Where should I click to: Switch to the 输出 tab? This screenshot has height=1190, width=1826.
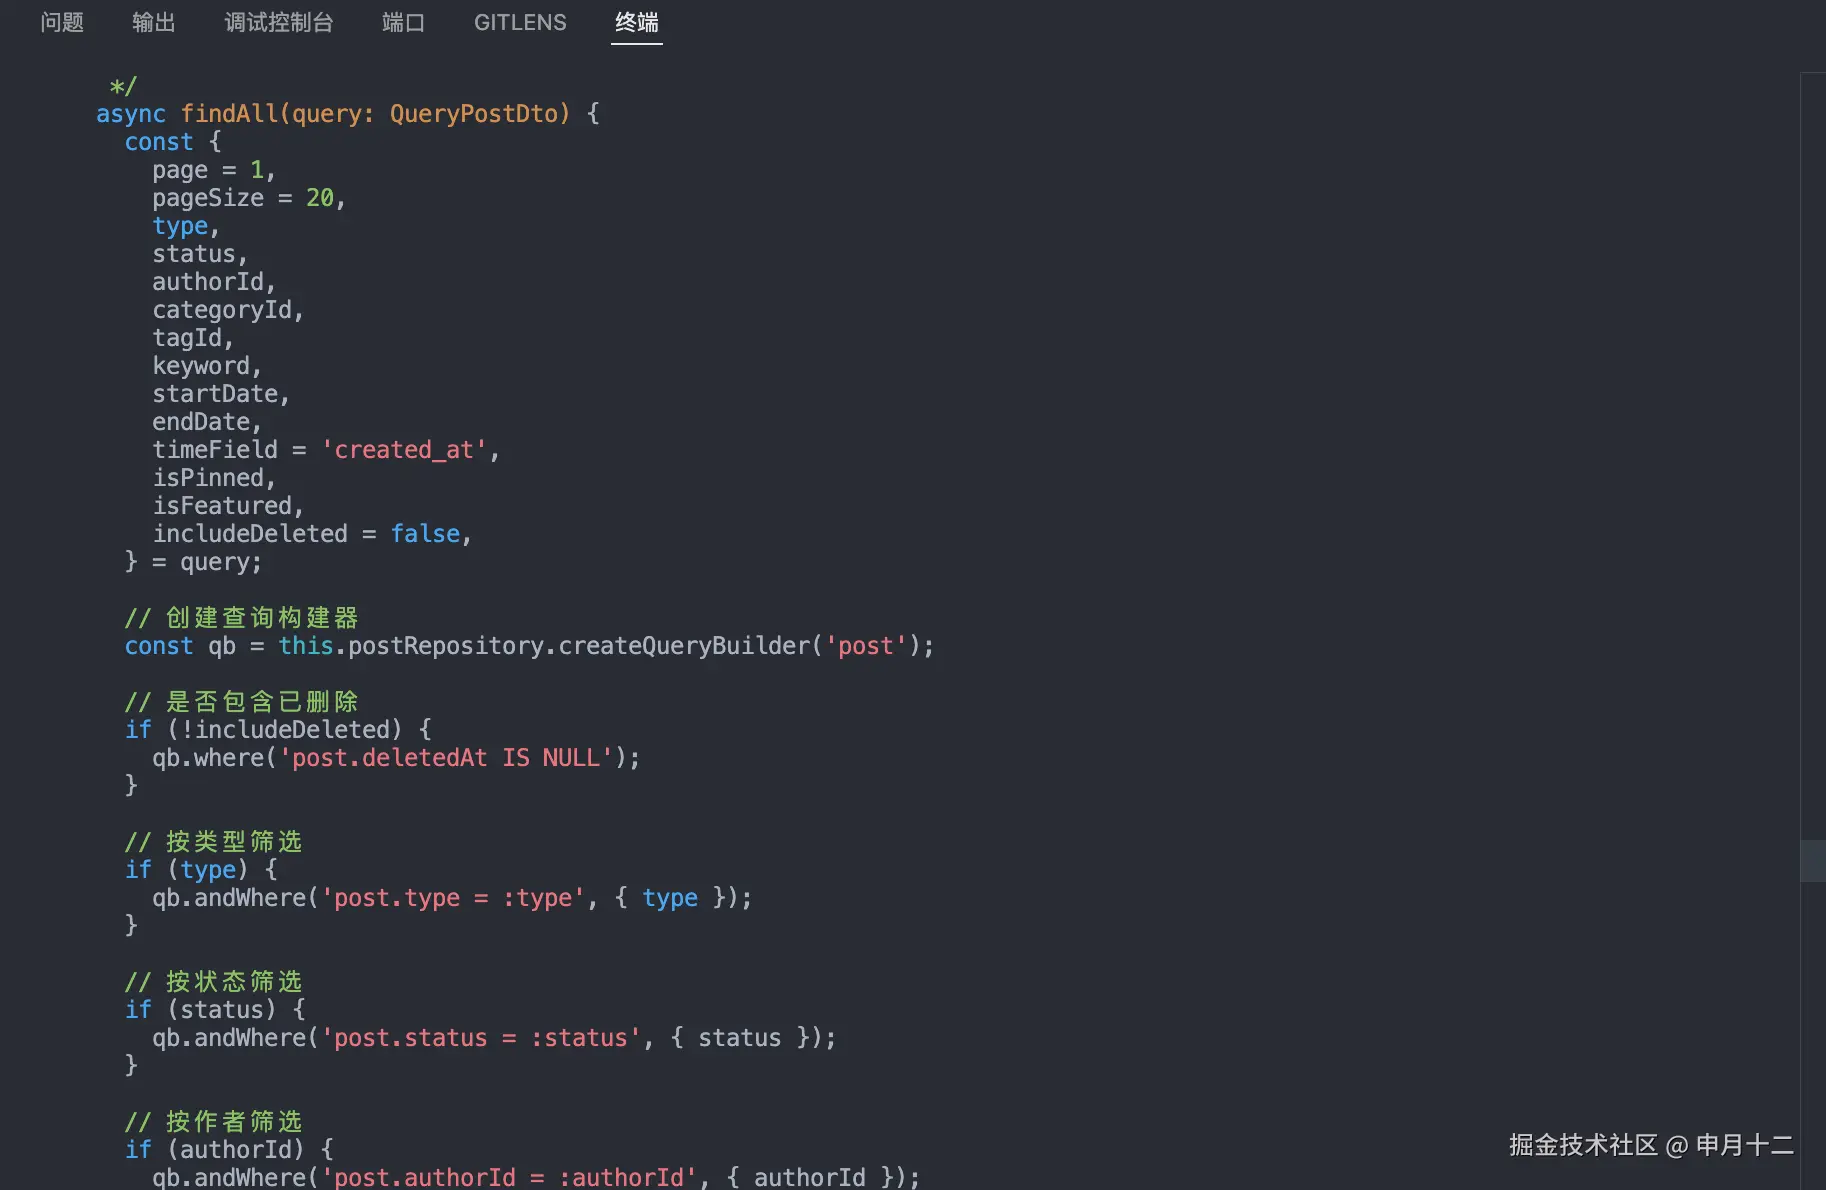tap(154, 22)
